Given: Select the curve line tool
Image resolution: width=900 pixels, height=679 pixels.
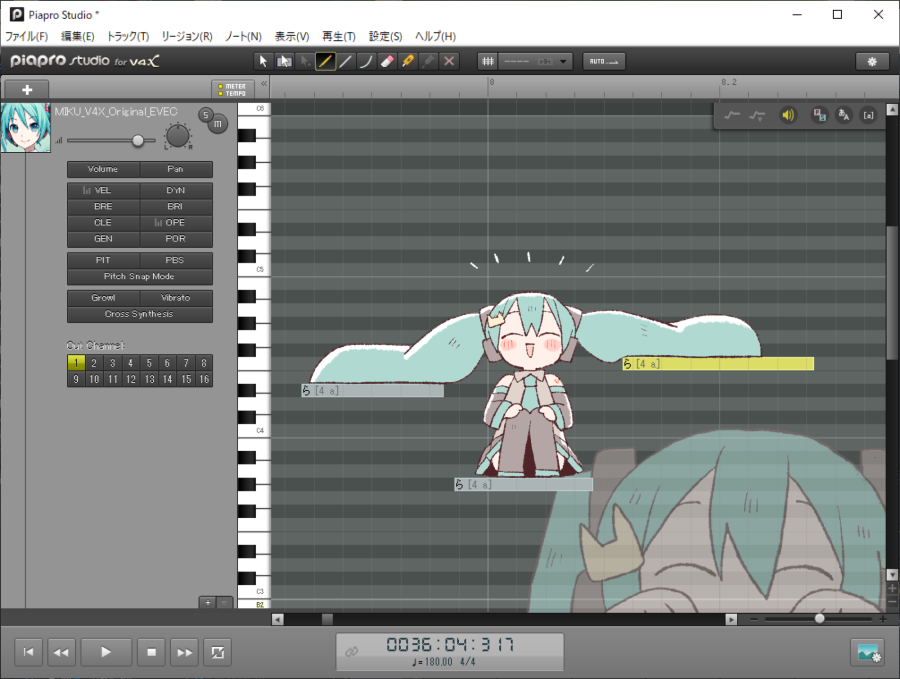Looking at the screenshot, I should [x=366, y=61].
